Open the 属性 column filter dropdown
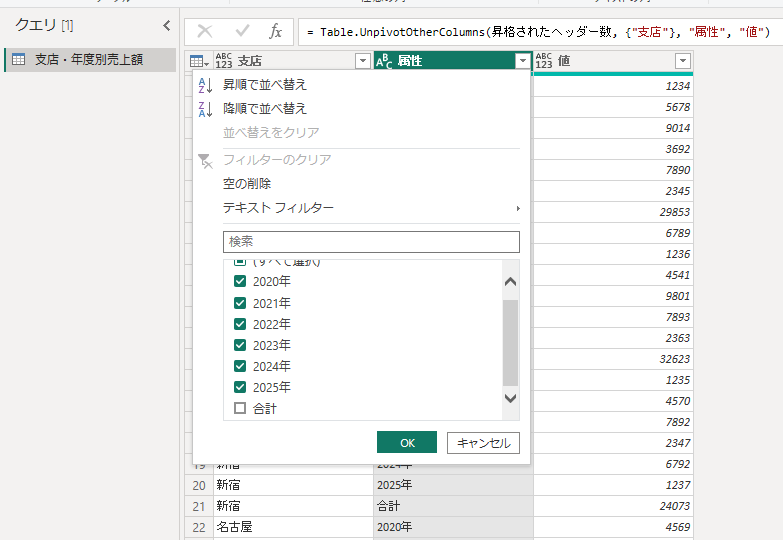 523,61
